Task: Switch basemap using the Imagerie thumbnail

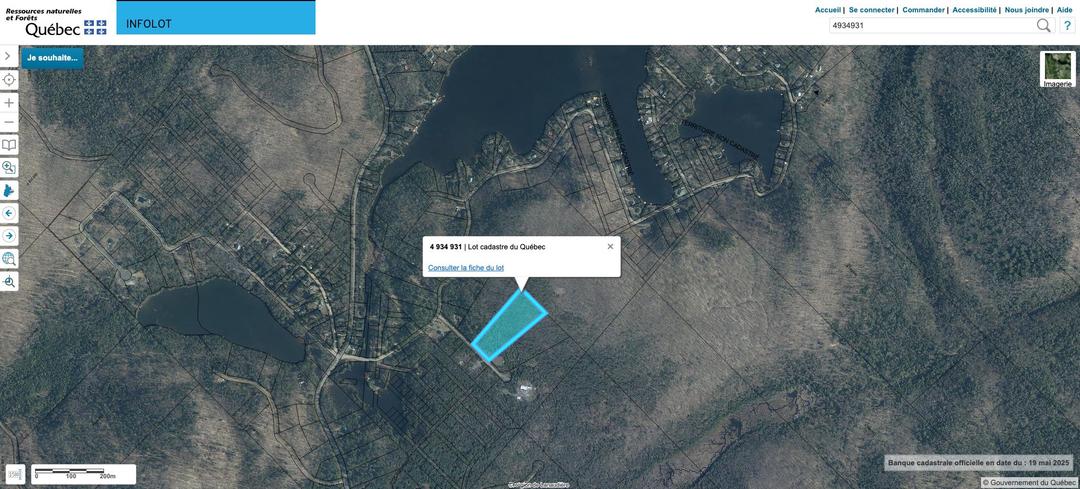Action: click(1057, 68)
